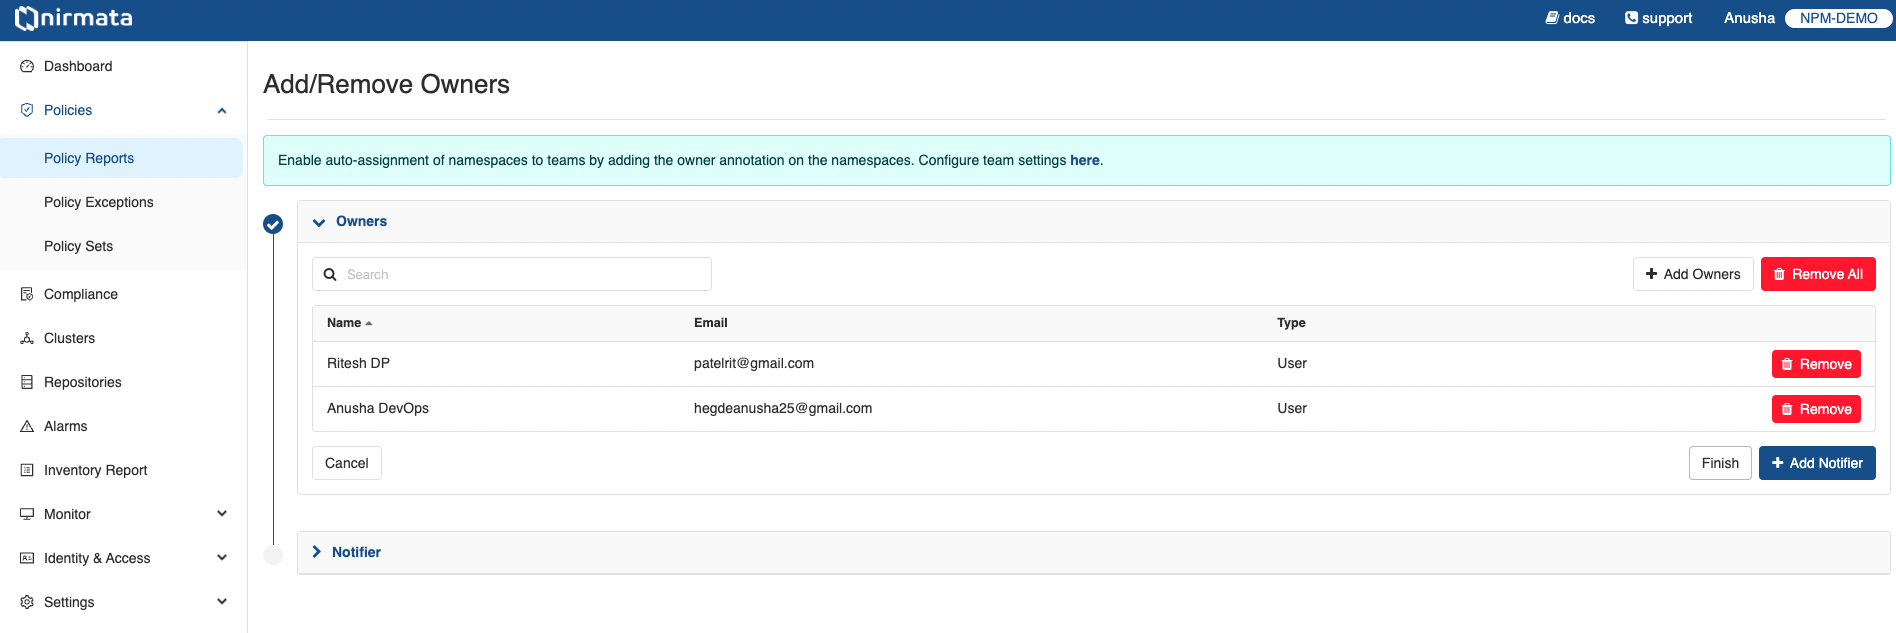Click the Compliance icon in sidebar

tap(27, 294)
